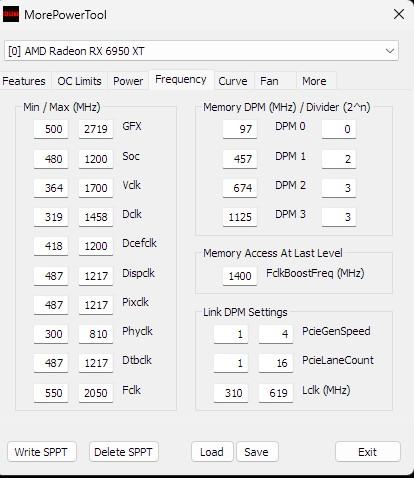Click the Soc min frequency field
The image size is (414, 478).
[x=51, y=159]
